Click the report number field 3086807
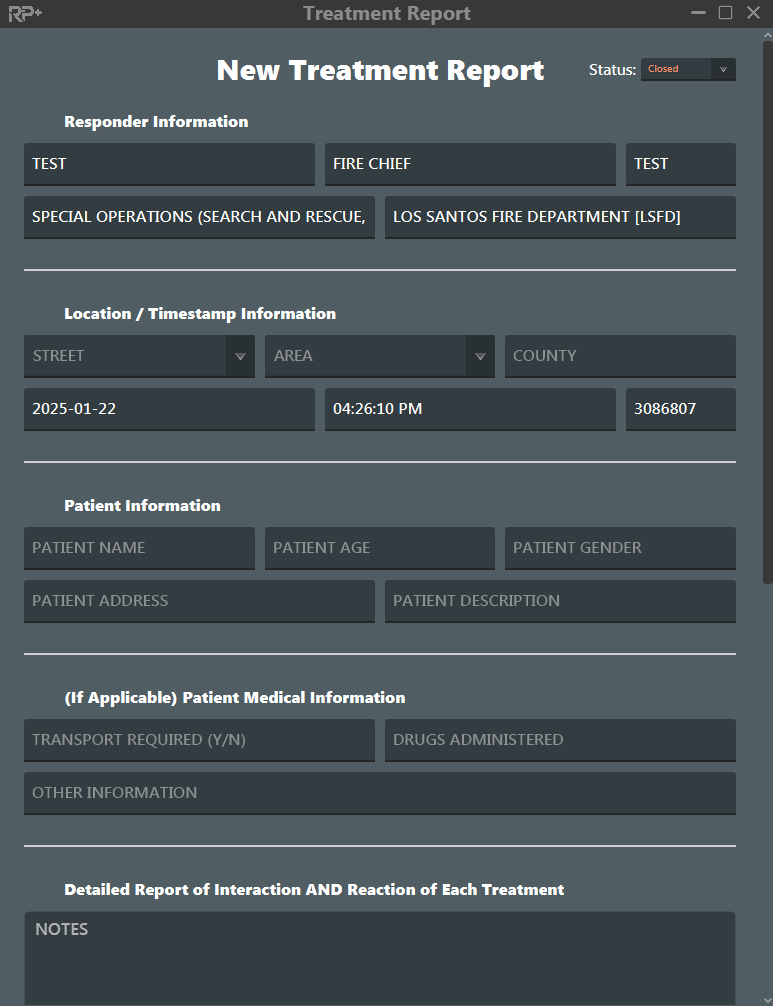 (x=680, y=409)
